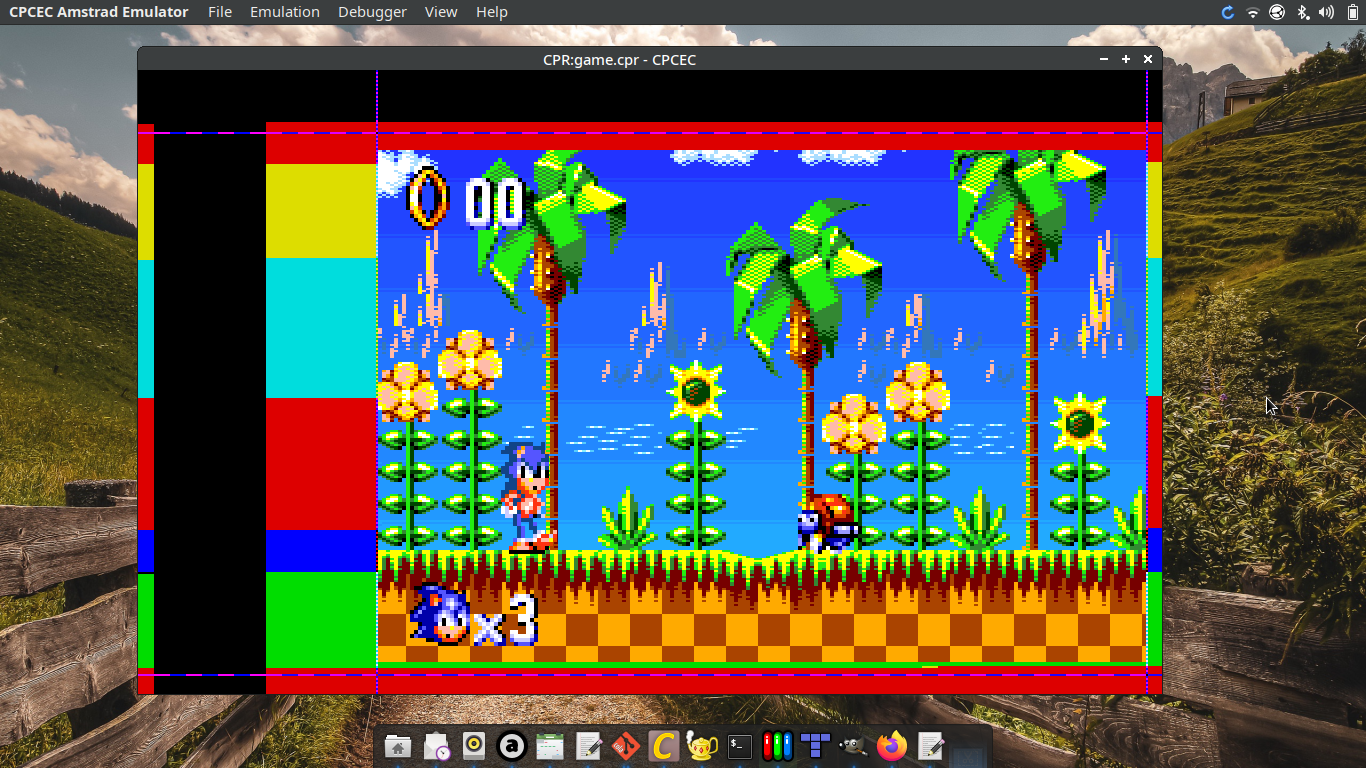Click the CPCEC Amstrad Emulator app title

click(x=99, y=12)
